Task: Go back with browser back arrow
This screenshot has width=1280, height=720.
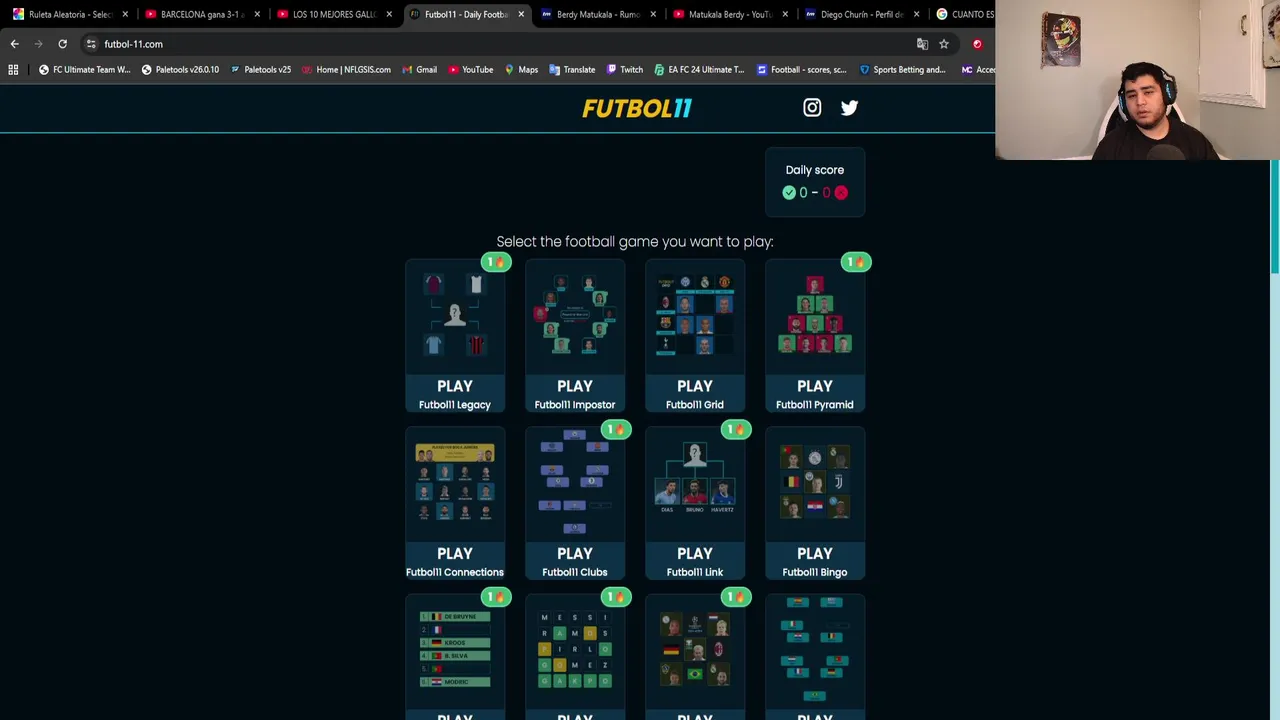Action: (14, 44)
